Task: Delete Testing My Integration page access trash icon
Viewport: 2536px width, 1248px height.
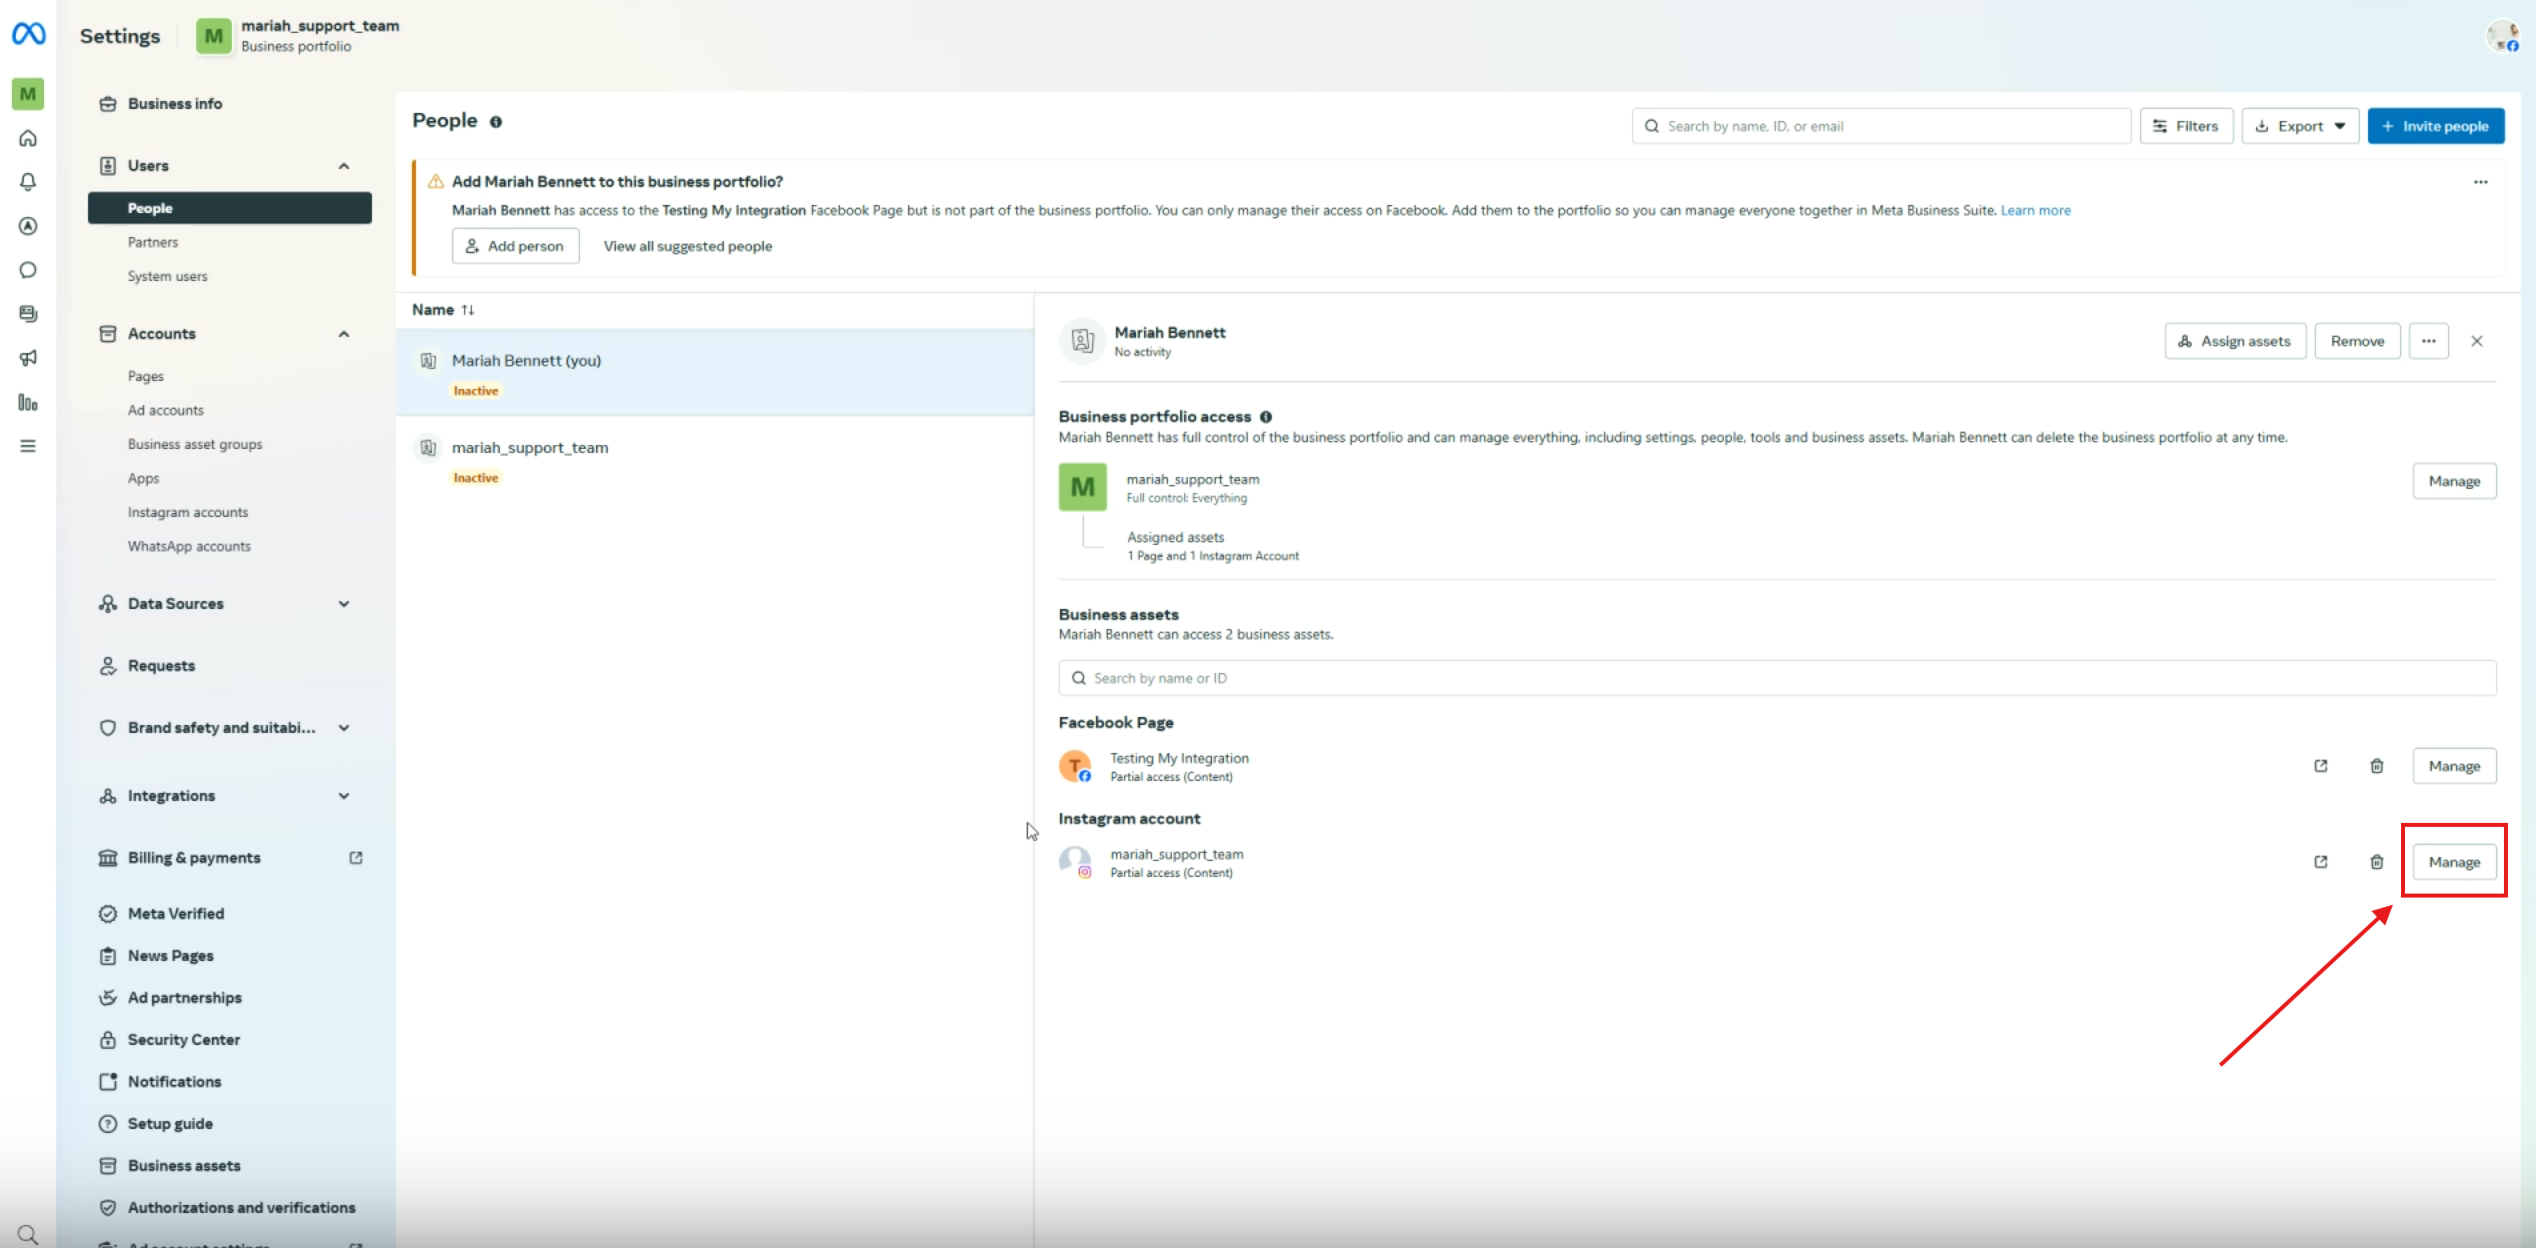Action: (x=2377, y=766)
